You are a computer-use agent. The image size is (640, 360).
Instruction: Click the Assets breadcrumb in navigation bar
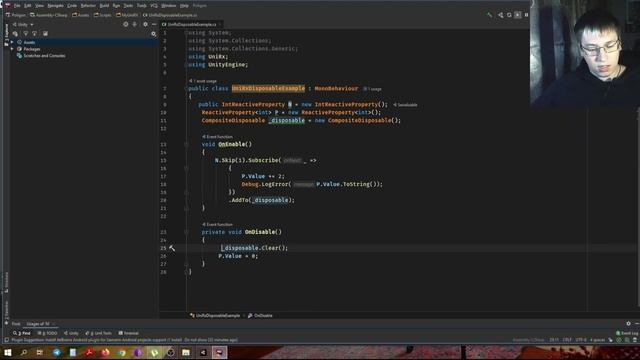(x=81, y=15)
